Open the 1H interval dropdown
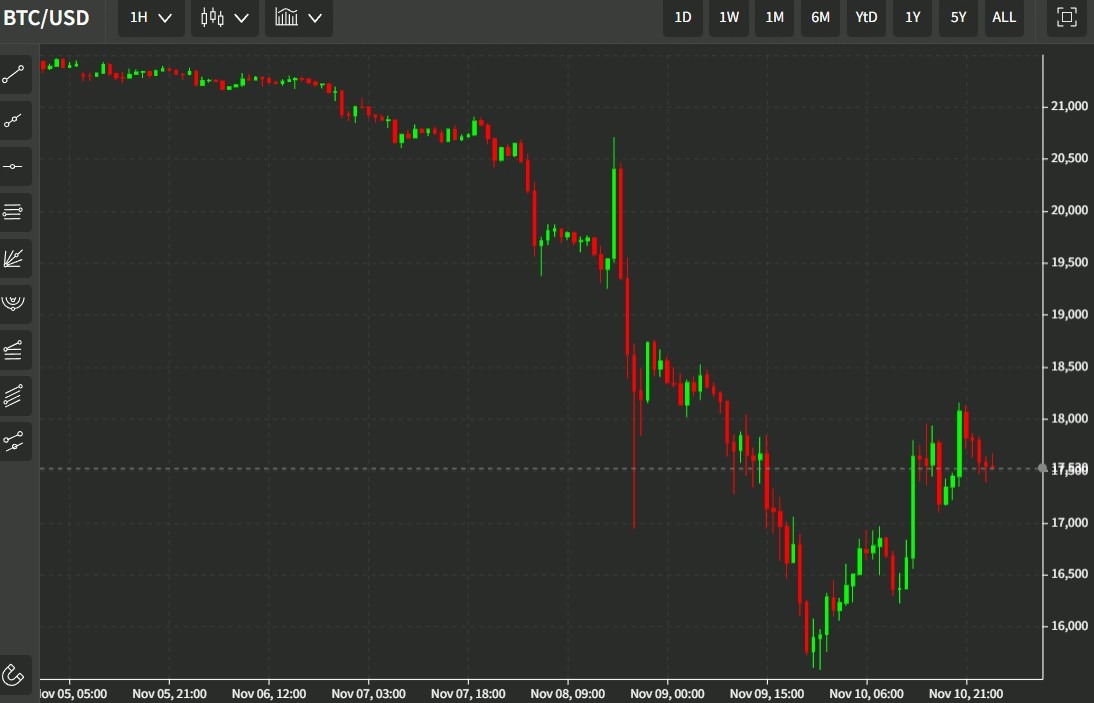 [151, 17]
